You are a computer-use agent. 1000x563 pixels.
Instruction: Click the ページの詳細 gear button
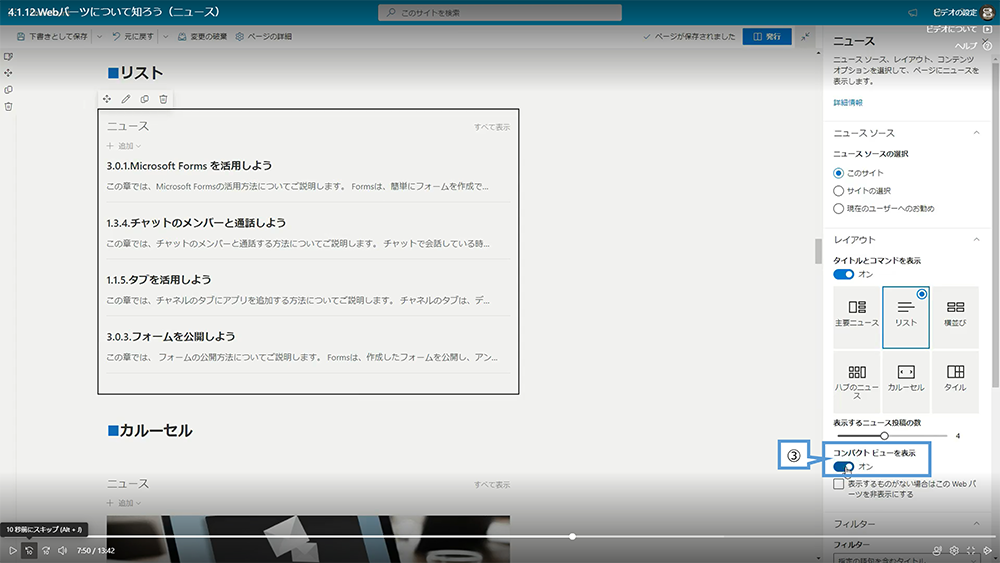coord(263,36)
